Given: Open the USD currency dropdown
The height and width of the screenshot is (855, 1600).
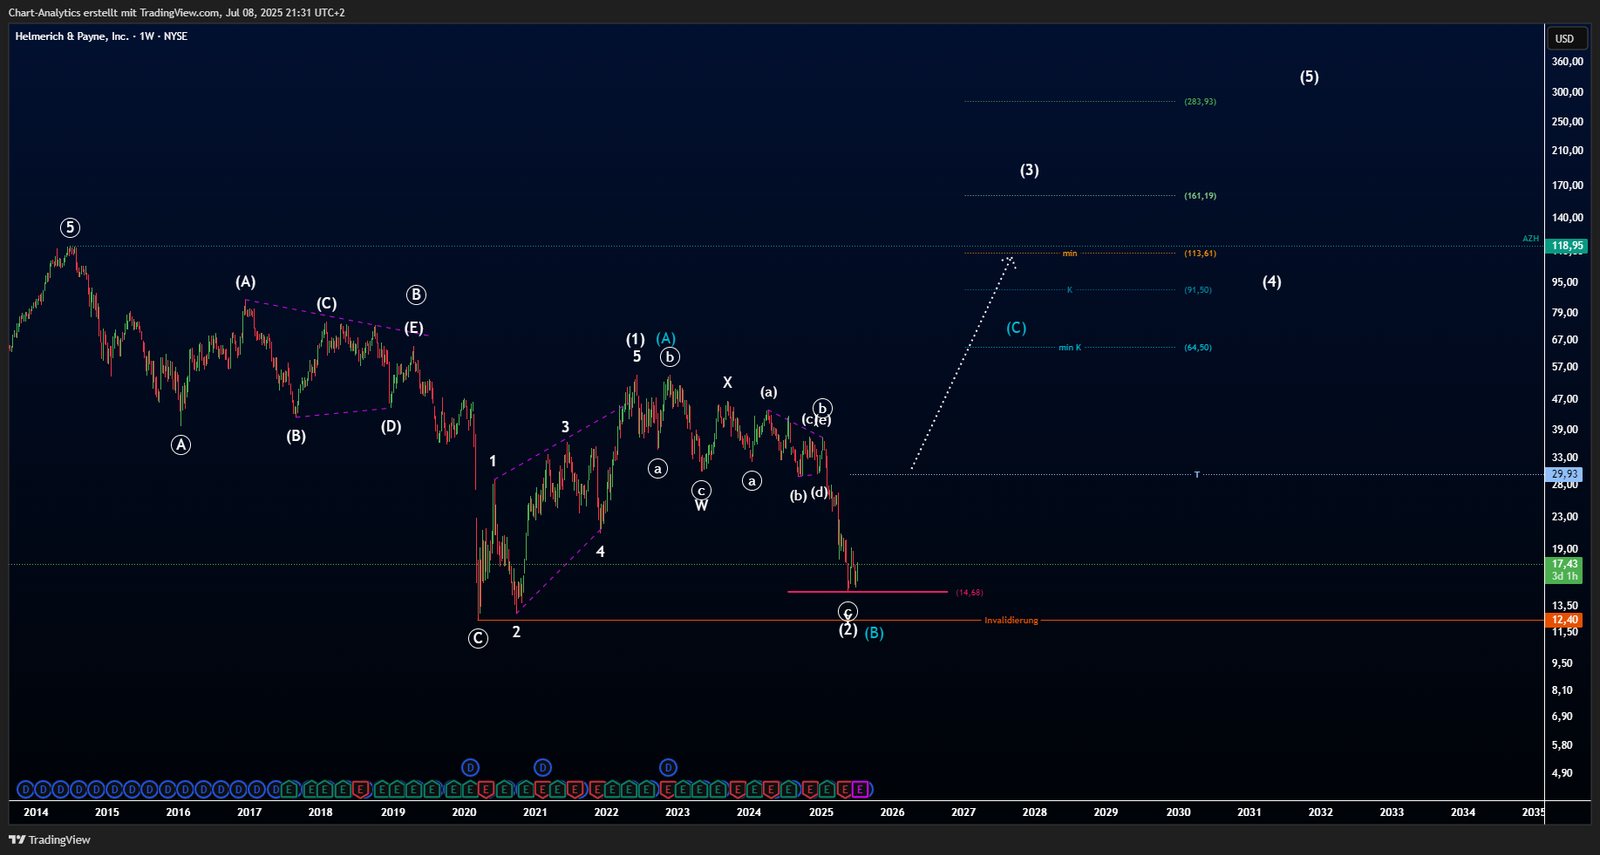Looking at the screenshot, I should pyautogui.click(x=1564, y=39).
